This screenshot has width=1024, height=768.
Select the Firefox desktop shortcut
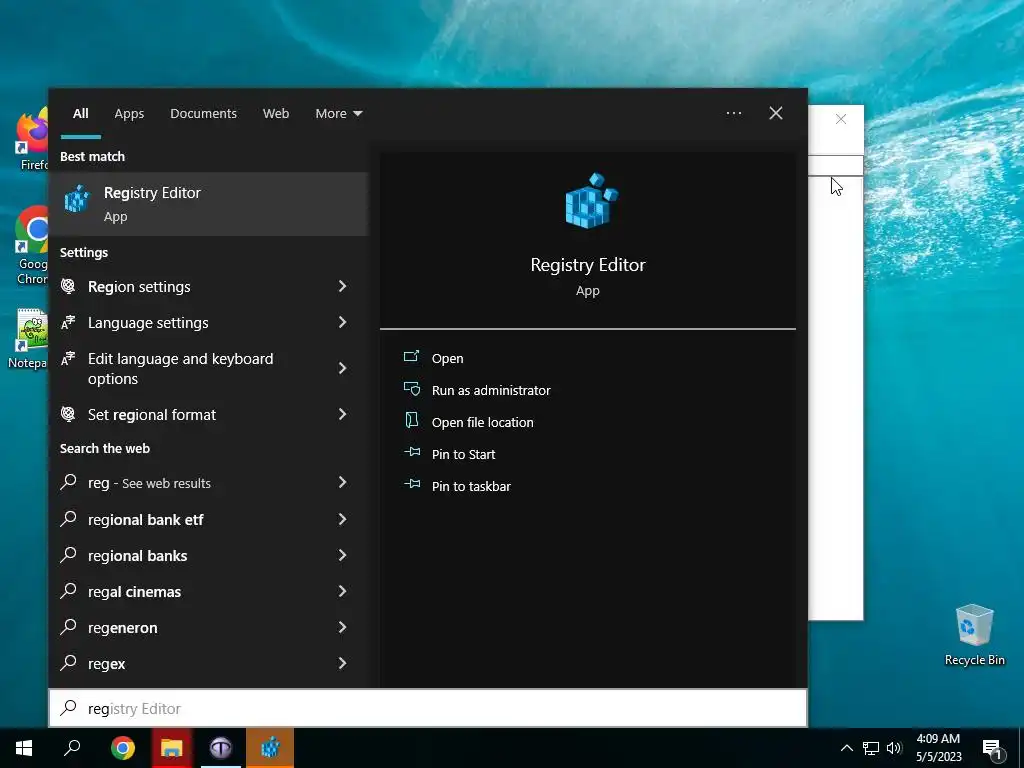coord(32,140)
